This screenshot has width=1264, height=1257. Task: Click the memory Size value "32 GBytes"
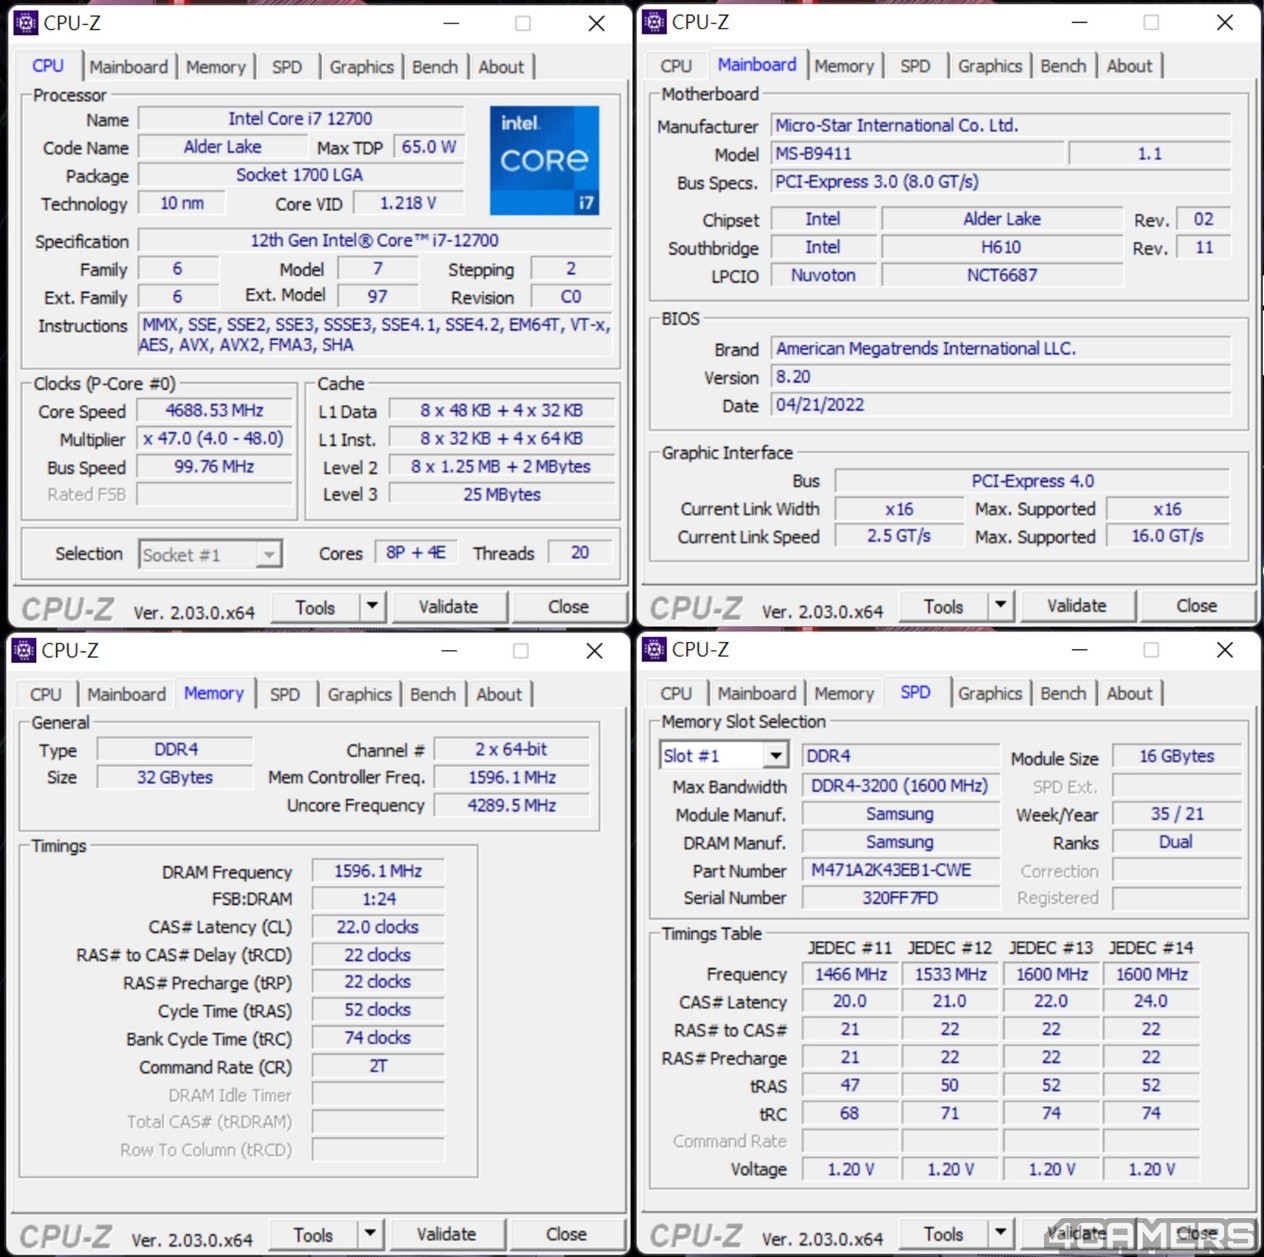(x=175, y=777)
